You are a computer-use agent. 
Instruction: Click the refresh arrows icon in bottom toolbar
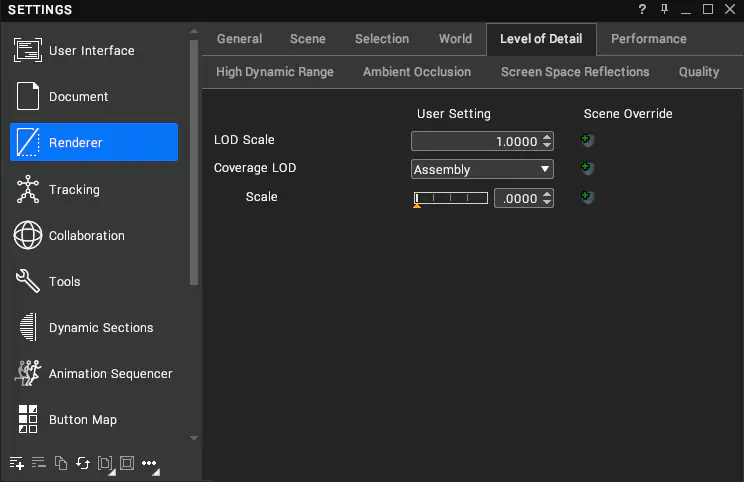[83, 463]
